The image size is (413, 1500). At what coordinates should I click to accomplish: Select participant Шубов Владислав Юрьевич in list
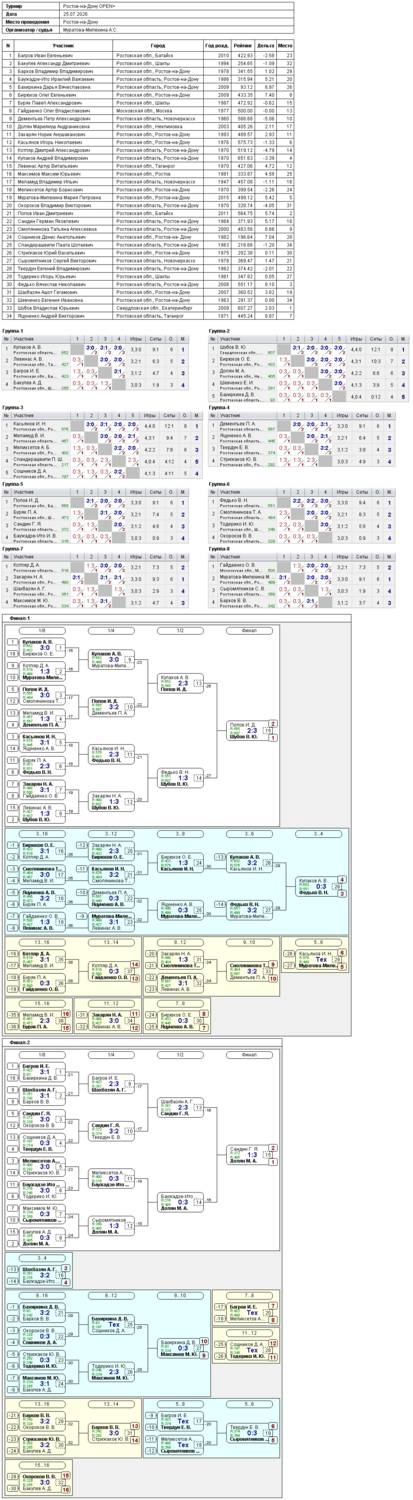(48, 308)
